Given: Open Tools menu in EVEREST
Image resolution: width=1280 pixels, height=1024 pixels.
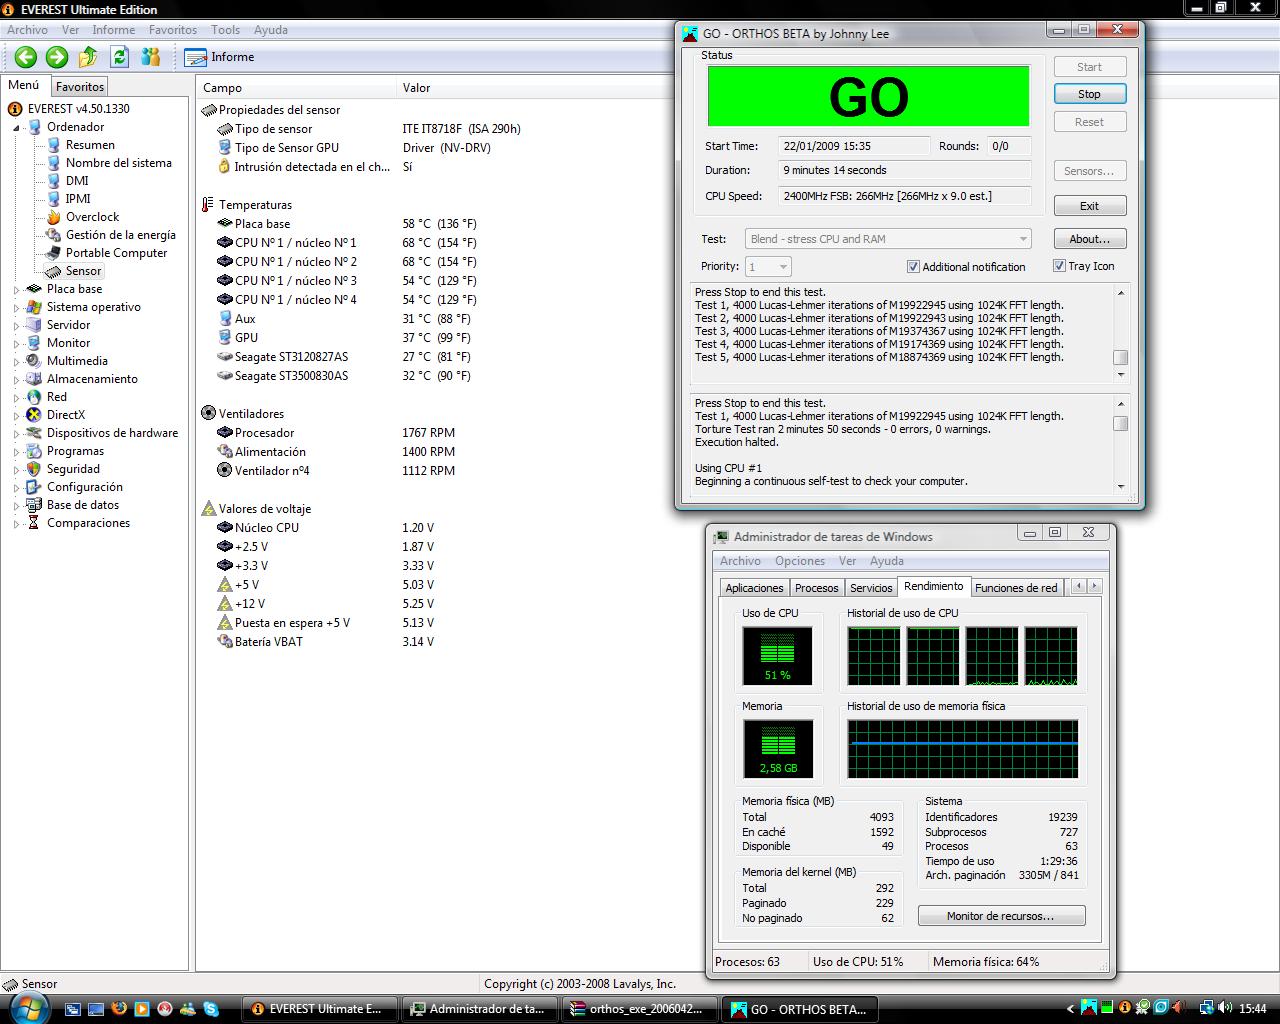Looking at the screenshot, I should pyautogui.click(x=225, y=30).
